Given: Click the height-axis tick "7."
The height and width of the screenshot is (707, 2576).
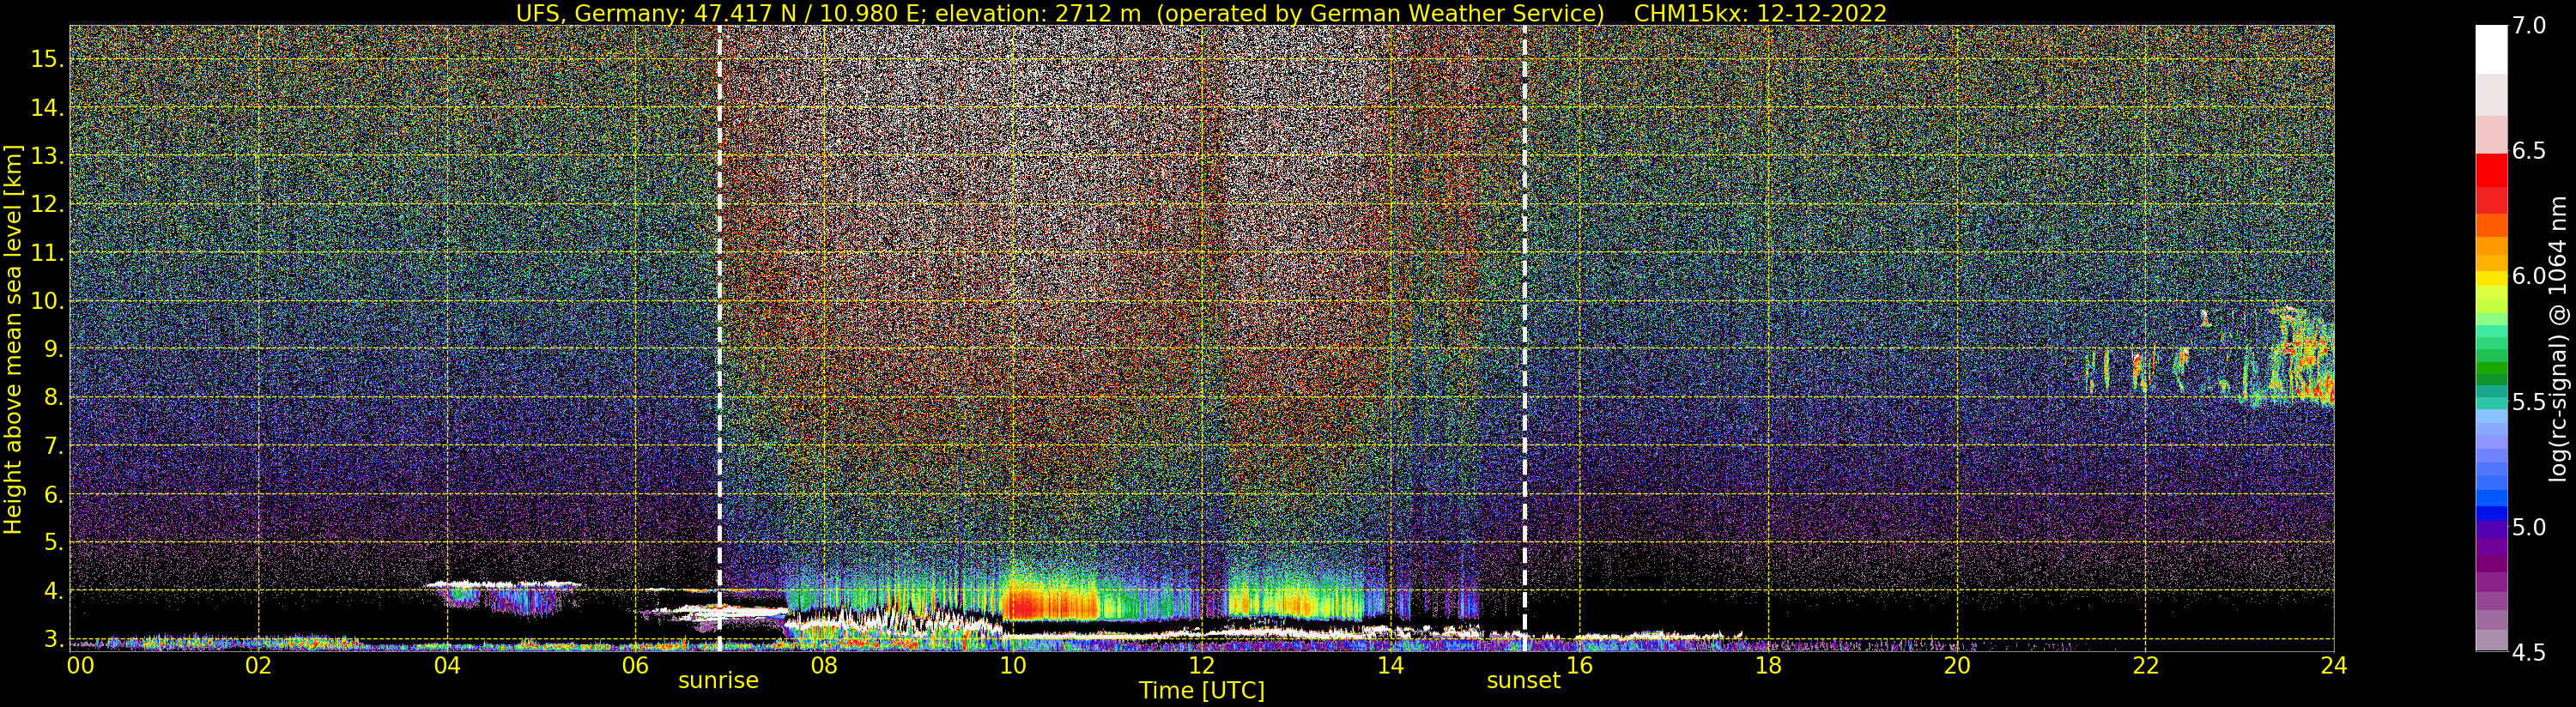Looking at the screenshot, I should point(54,446).
